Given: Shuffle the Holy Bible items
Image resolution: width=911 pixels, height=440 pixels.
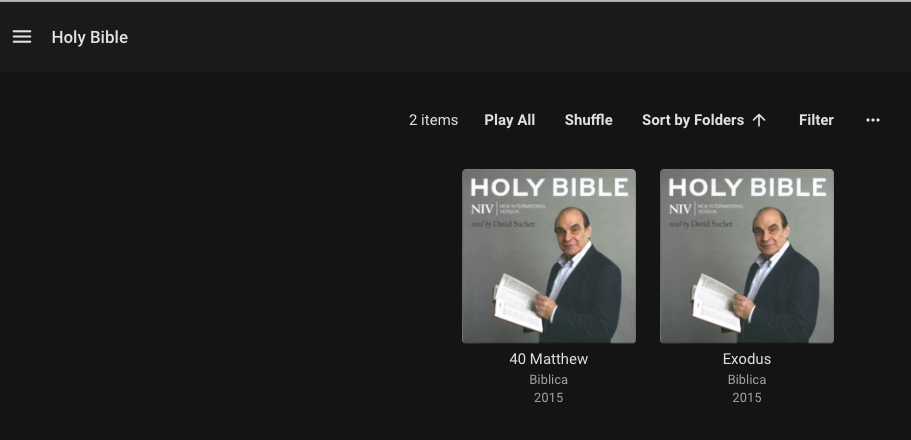Looking at the screenshot, I should [588, 120].
